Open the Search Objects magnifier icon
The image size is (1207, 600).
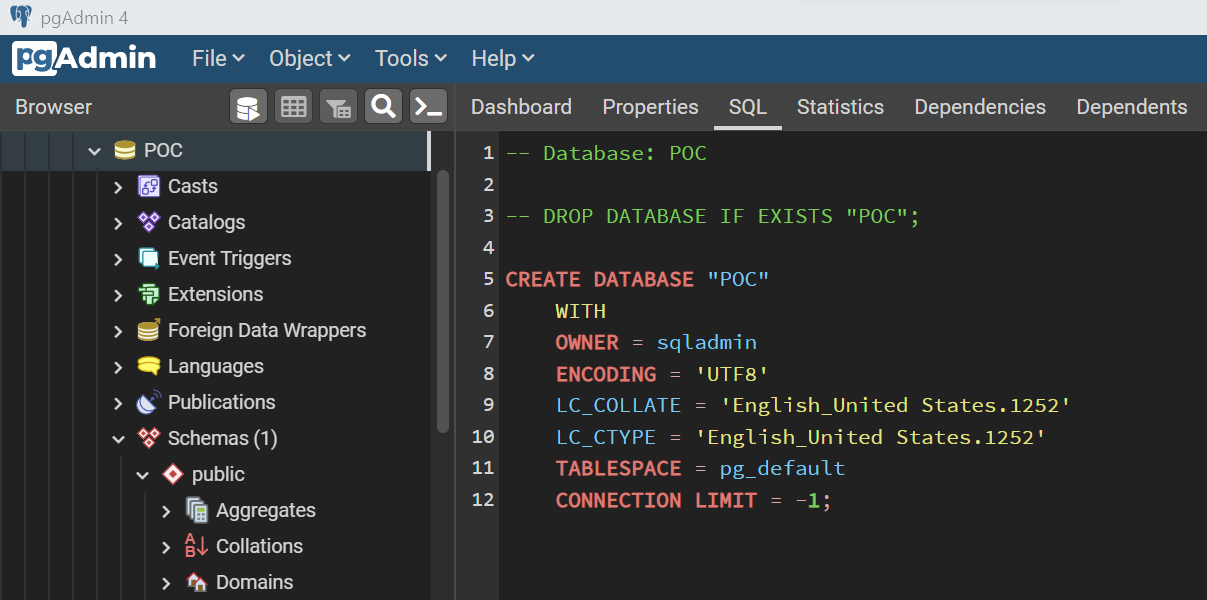click(x=383, y=107)
